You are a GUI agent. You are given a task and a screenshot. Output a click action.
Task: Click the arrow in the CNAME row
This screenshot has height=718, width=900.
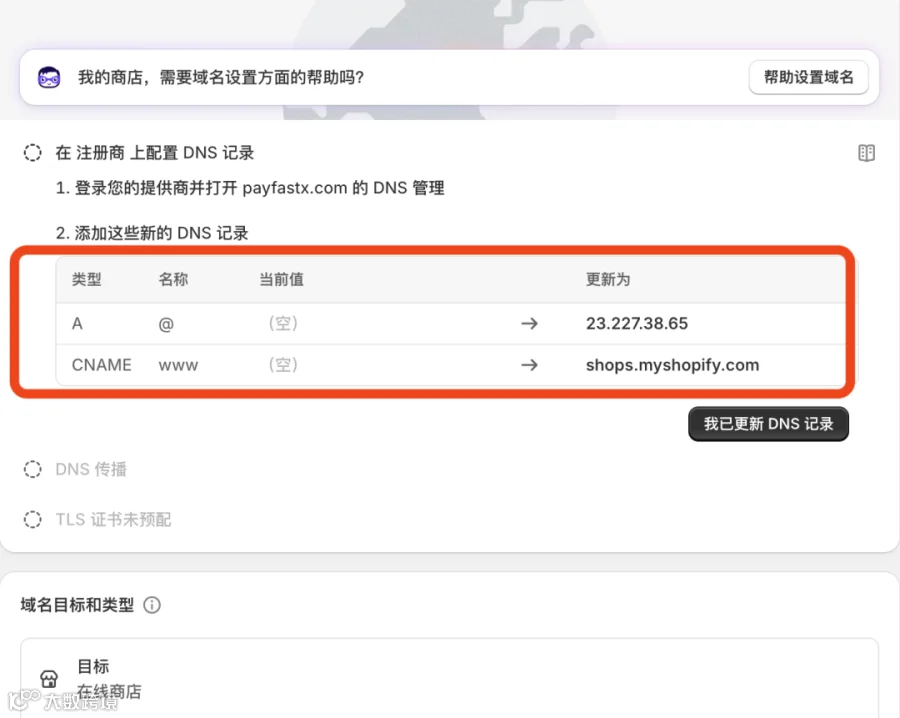pyautogui.click(x=529, y=365)
